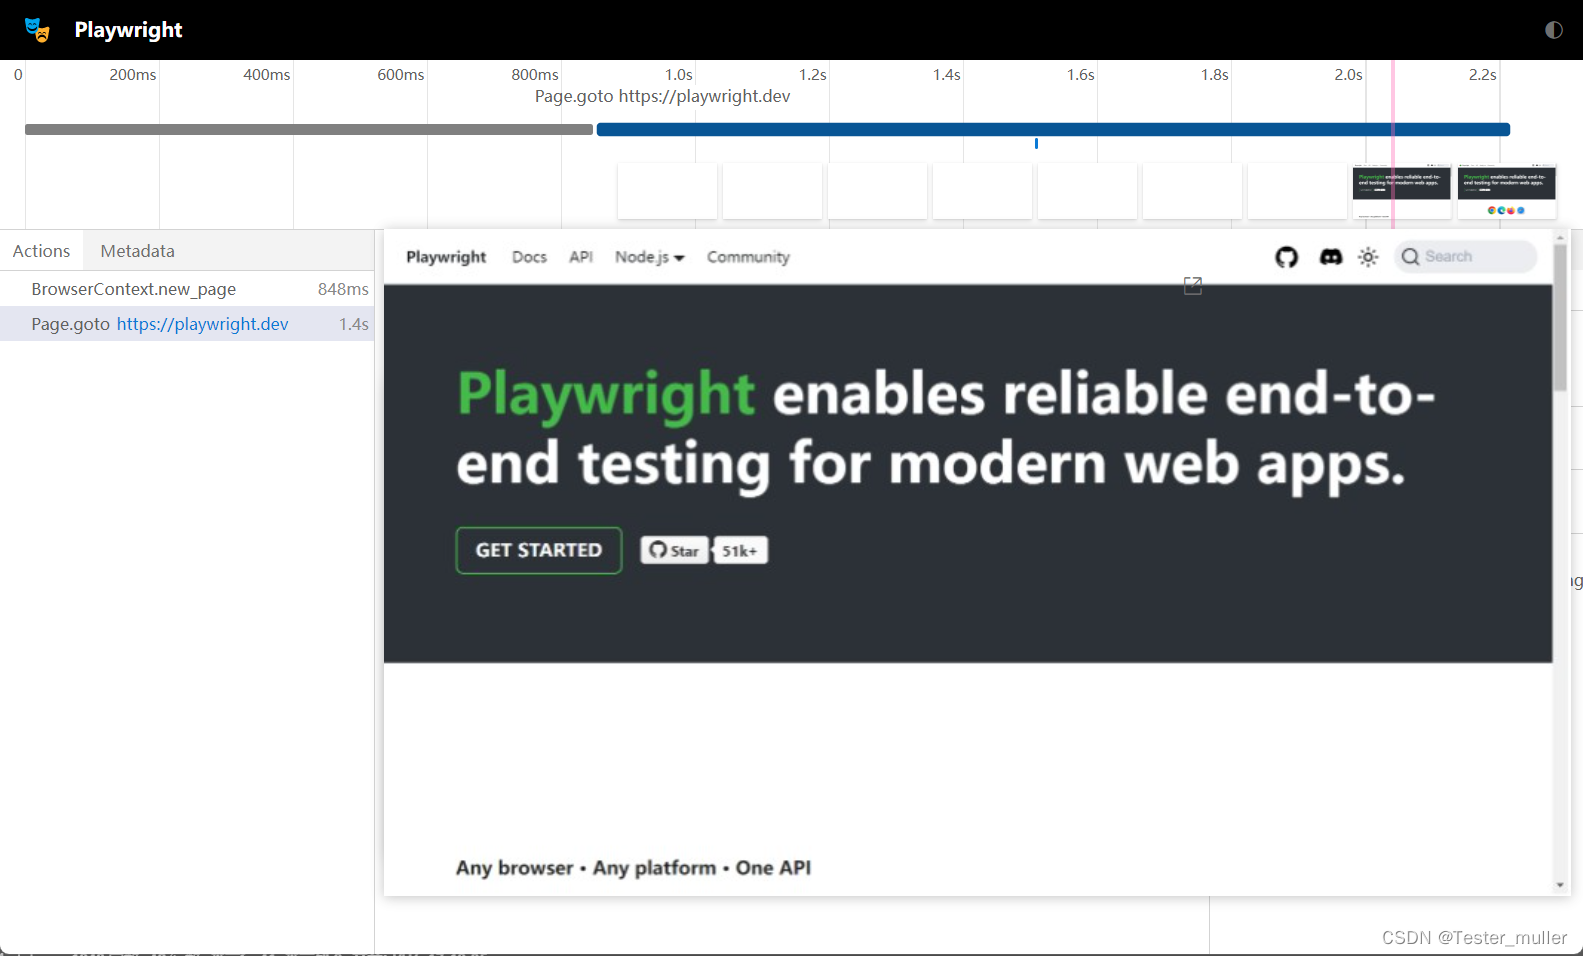Screen dimensions: 1583x956
Task: Switch to the Actions tab
Action: tap(42, 251)
